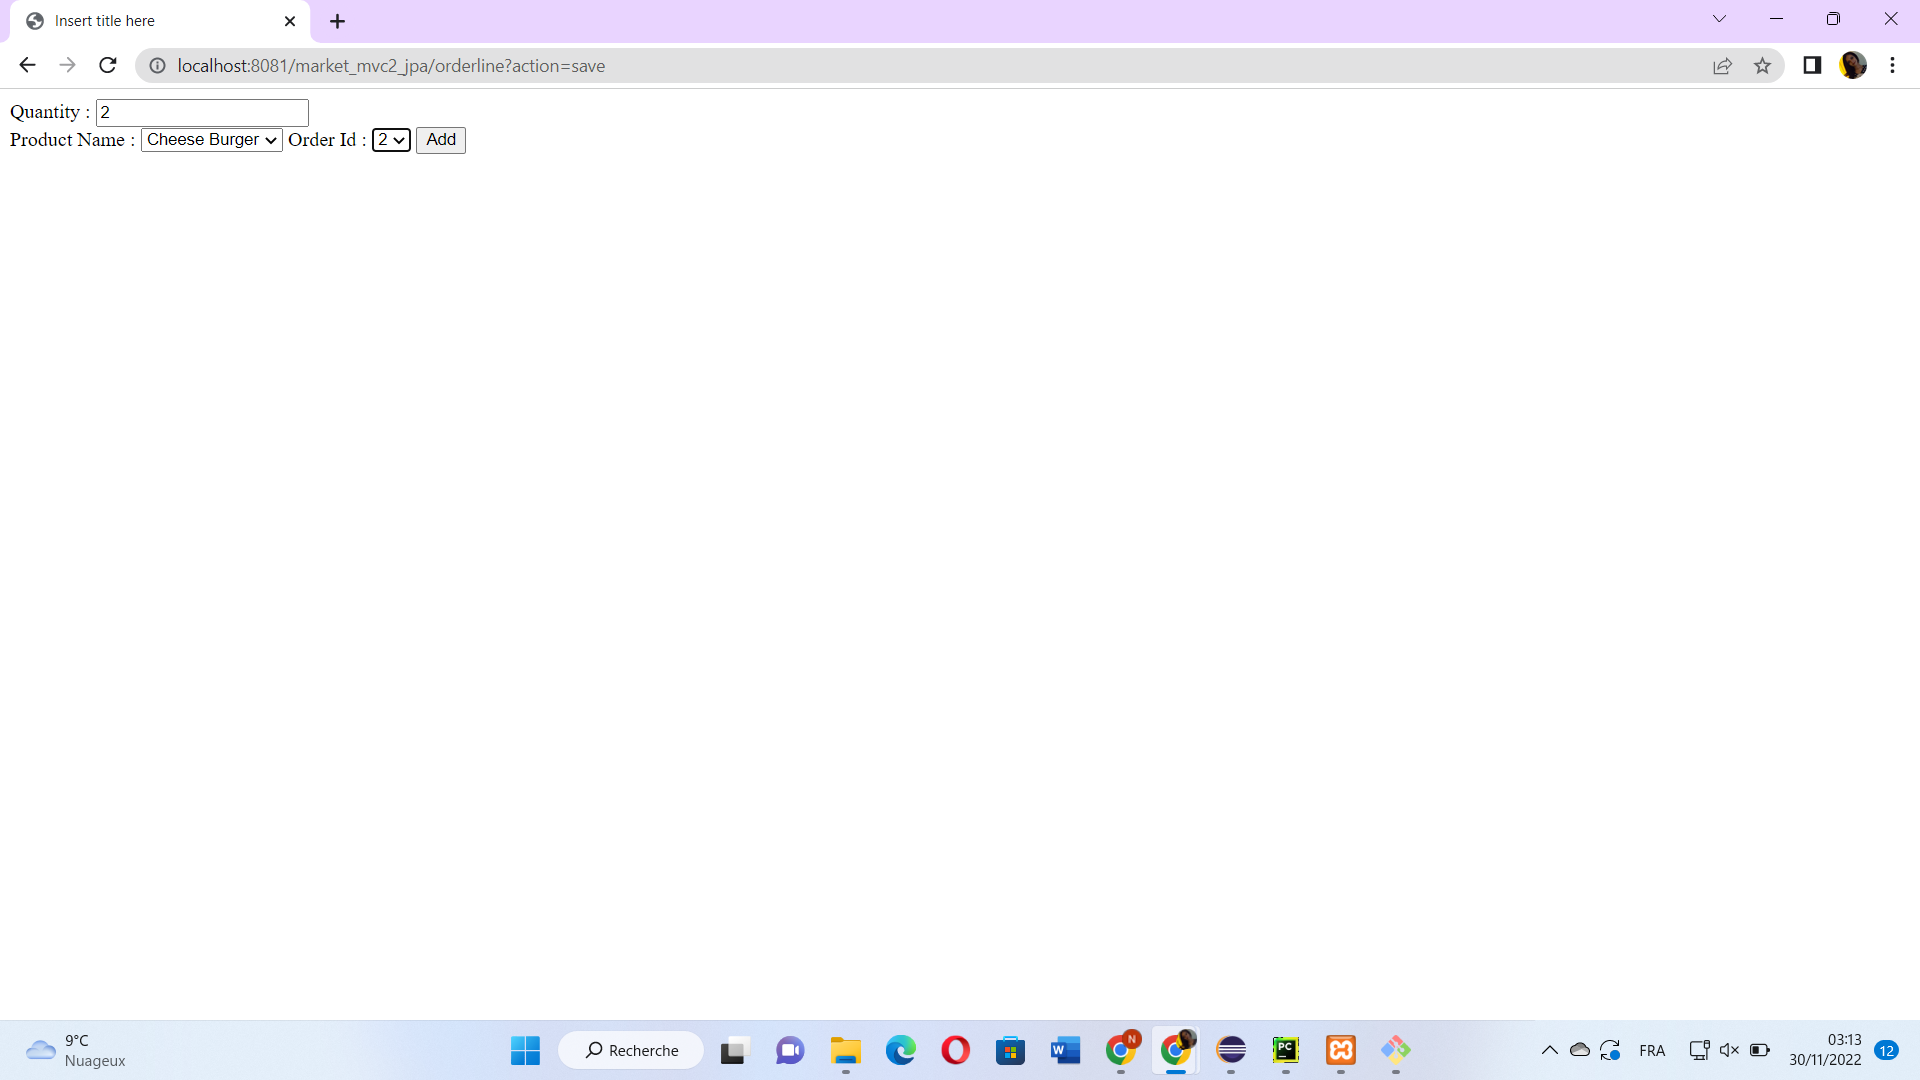
Task: Select the 'Insert title here' tab
Action: coord(150,21)
